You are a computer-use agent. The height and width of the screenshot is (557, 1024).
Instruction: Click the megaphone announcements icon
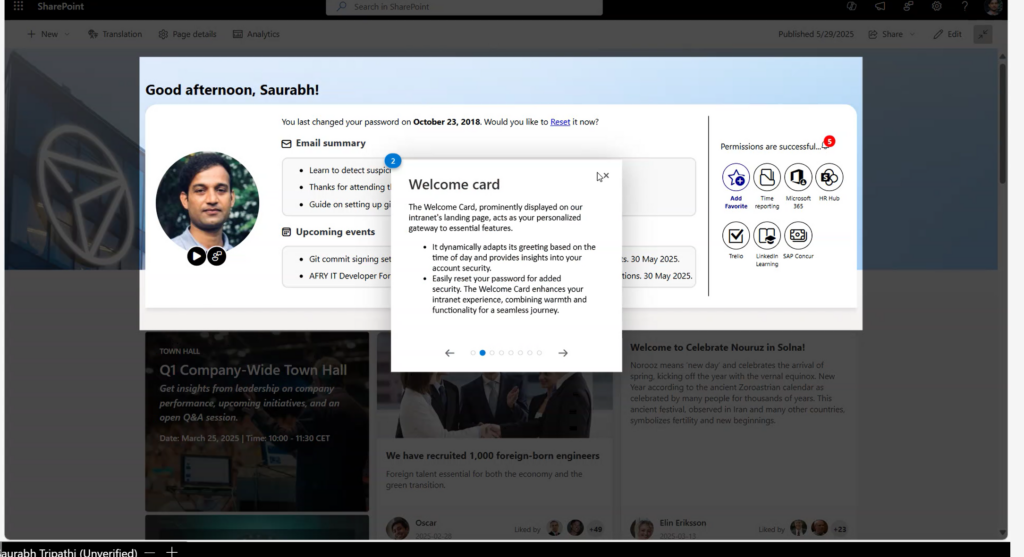[880, 7]
